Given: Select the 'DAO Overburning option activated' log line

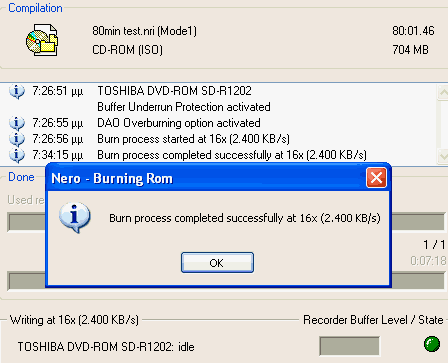Looking at the screenshot, I should point(179,123).
